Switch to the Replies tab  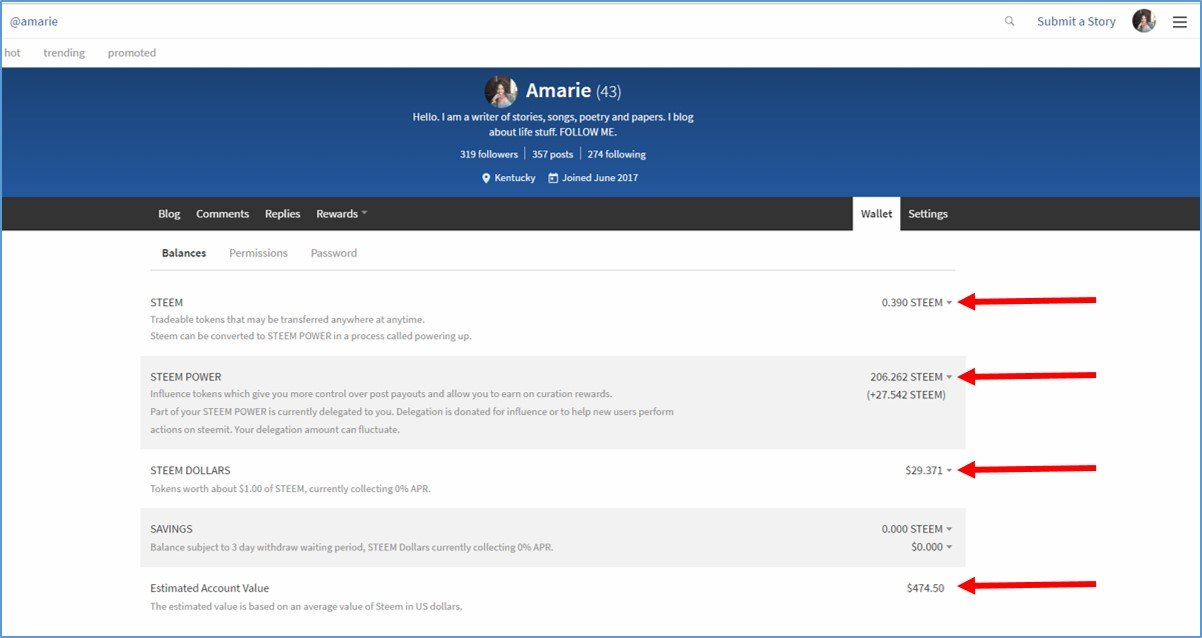[282, 214]
